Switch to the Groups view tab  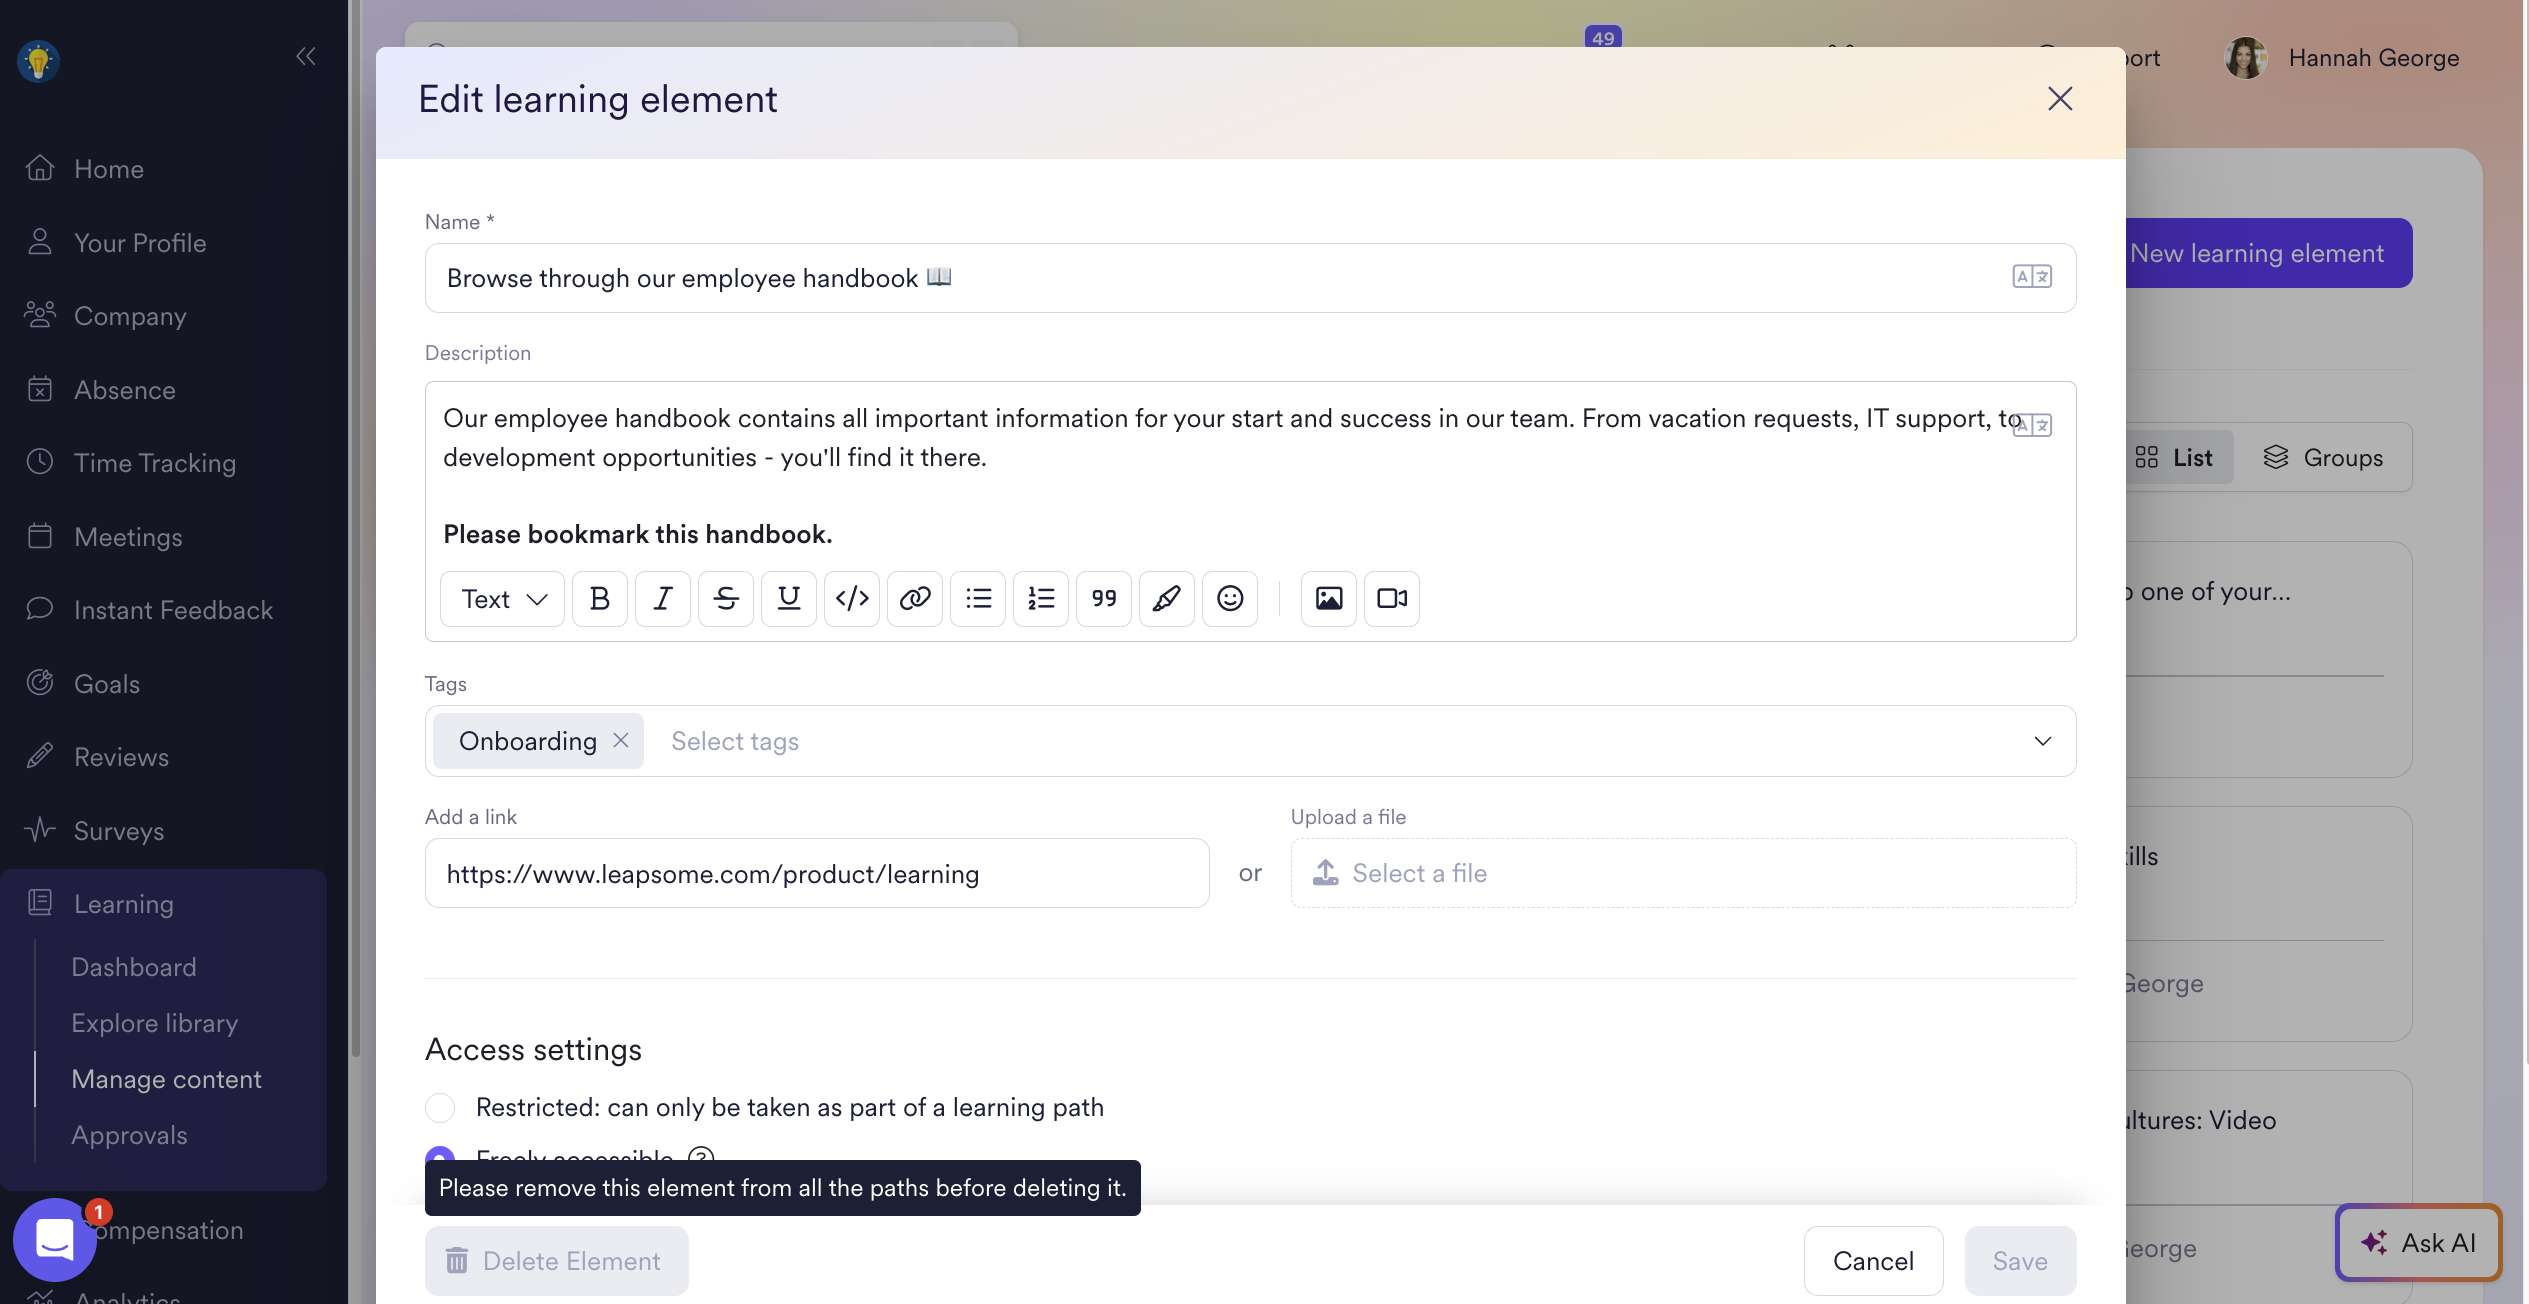click(2323, 458)
